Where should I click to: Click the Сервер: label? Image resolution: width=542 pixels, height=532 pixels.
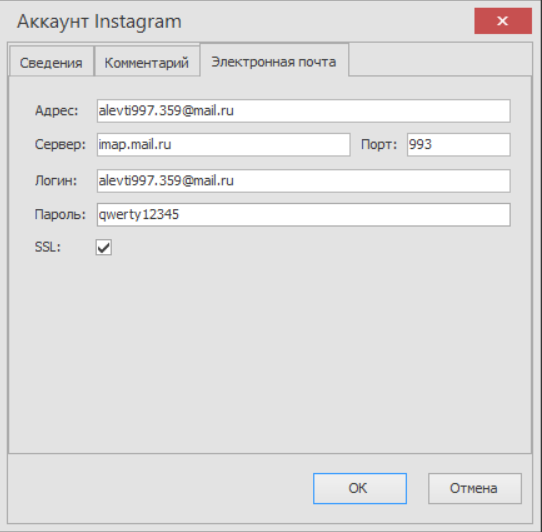pos(60,144)
